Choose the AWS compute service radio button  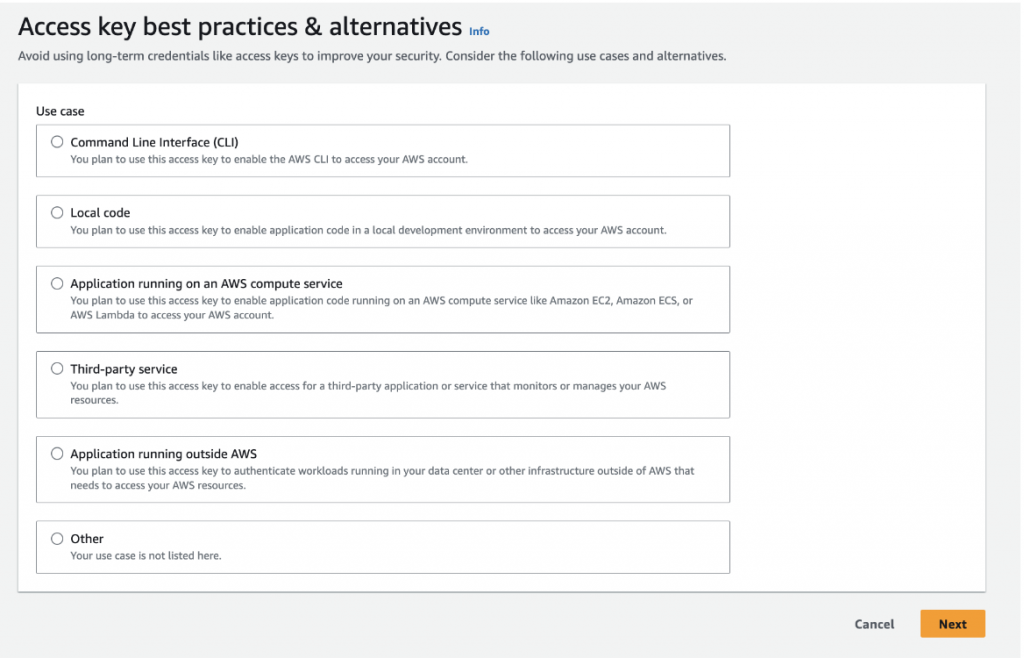click(x=57, y=284)
